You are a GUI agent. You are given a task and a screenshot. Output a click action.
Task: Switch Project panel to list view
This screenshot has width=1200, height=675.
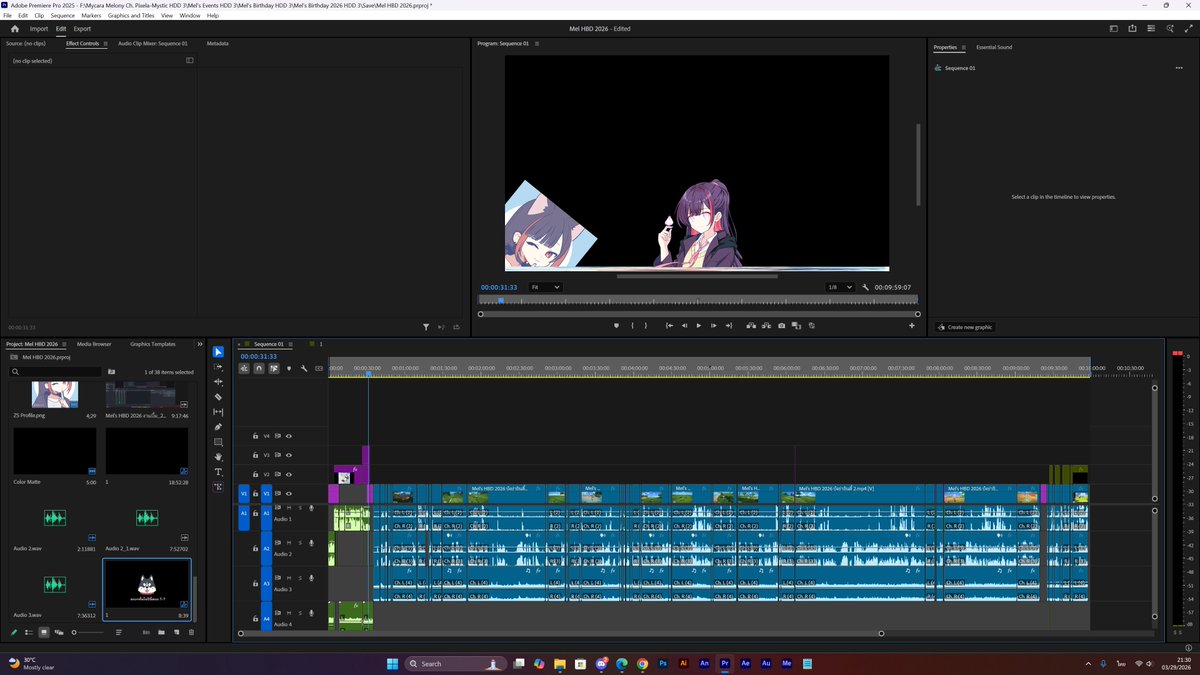[x=29, y=632]
